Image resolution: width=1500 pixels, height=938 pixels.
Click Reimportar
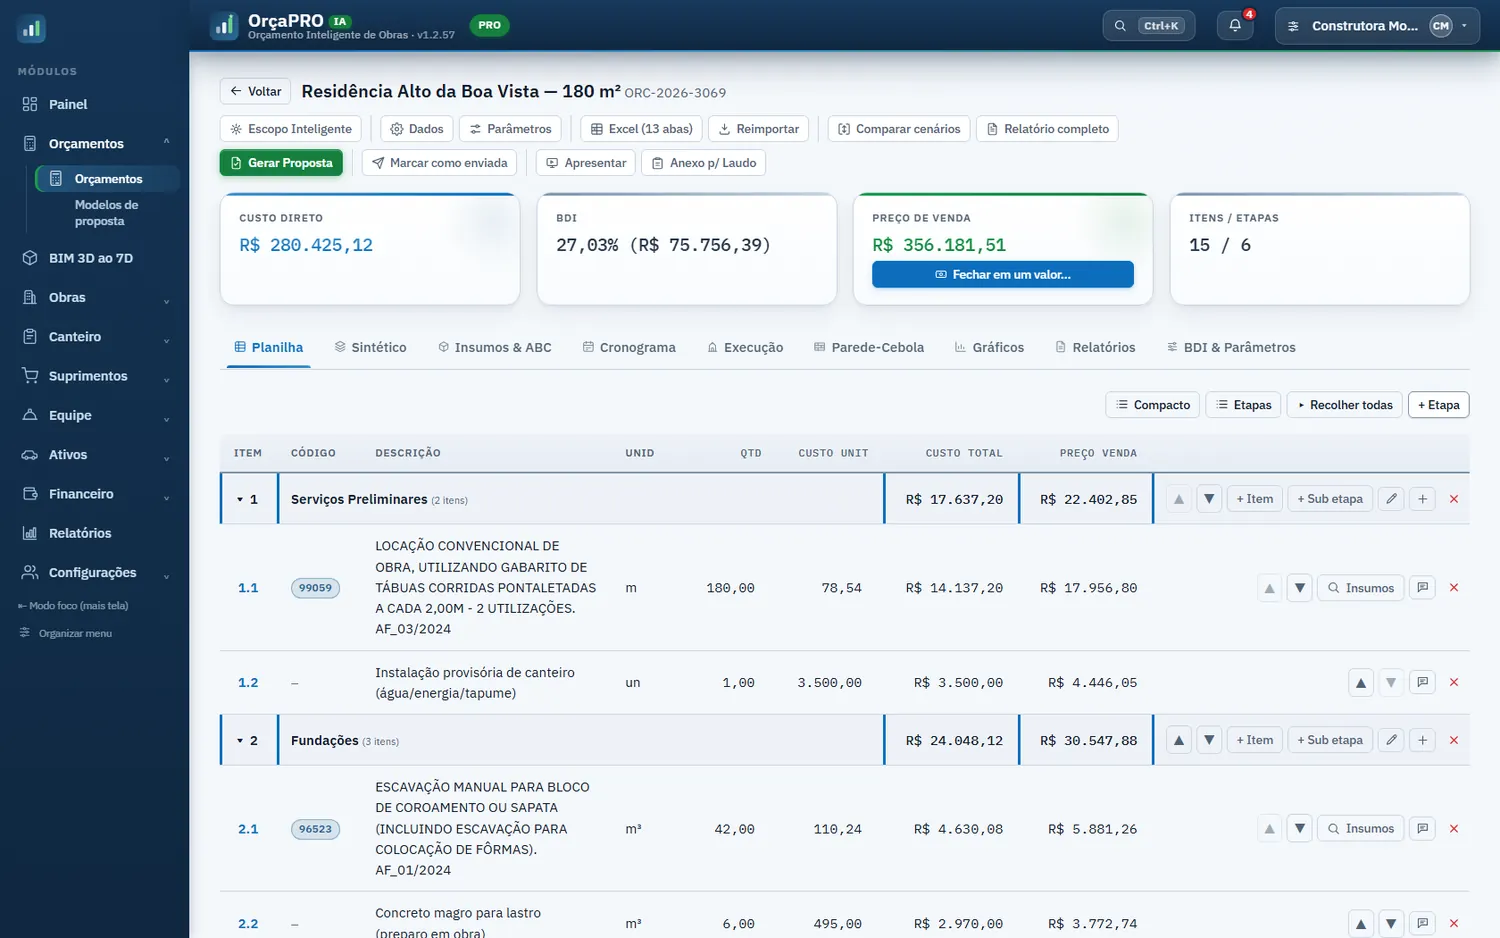point(758,129)
